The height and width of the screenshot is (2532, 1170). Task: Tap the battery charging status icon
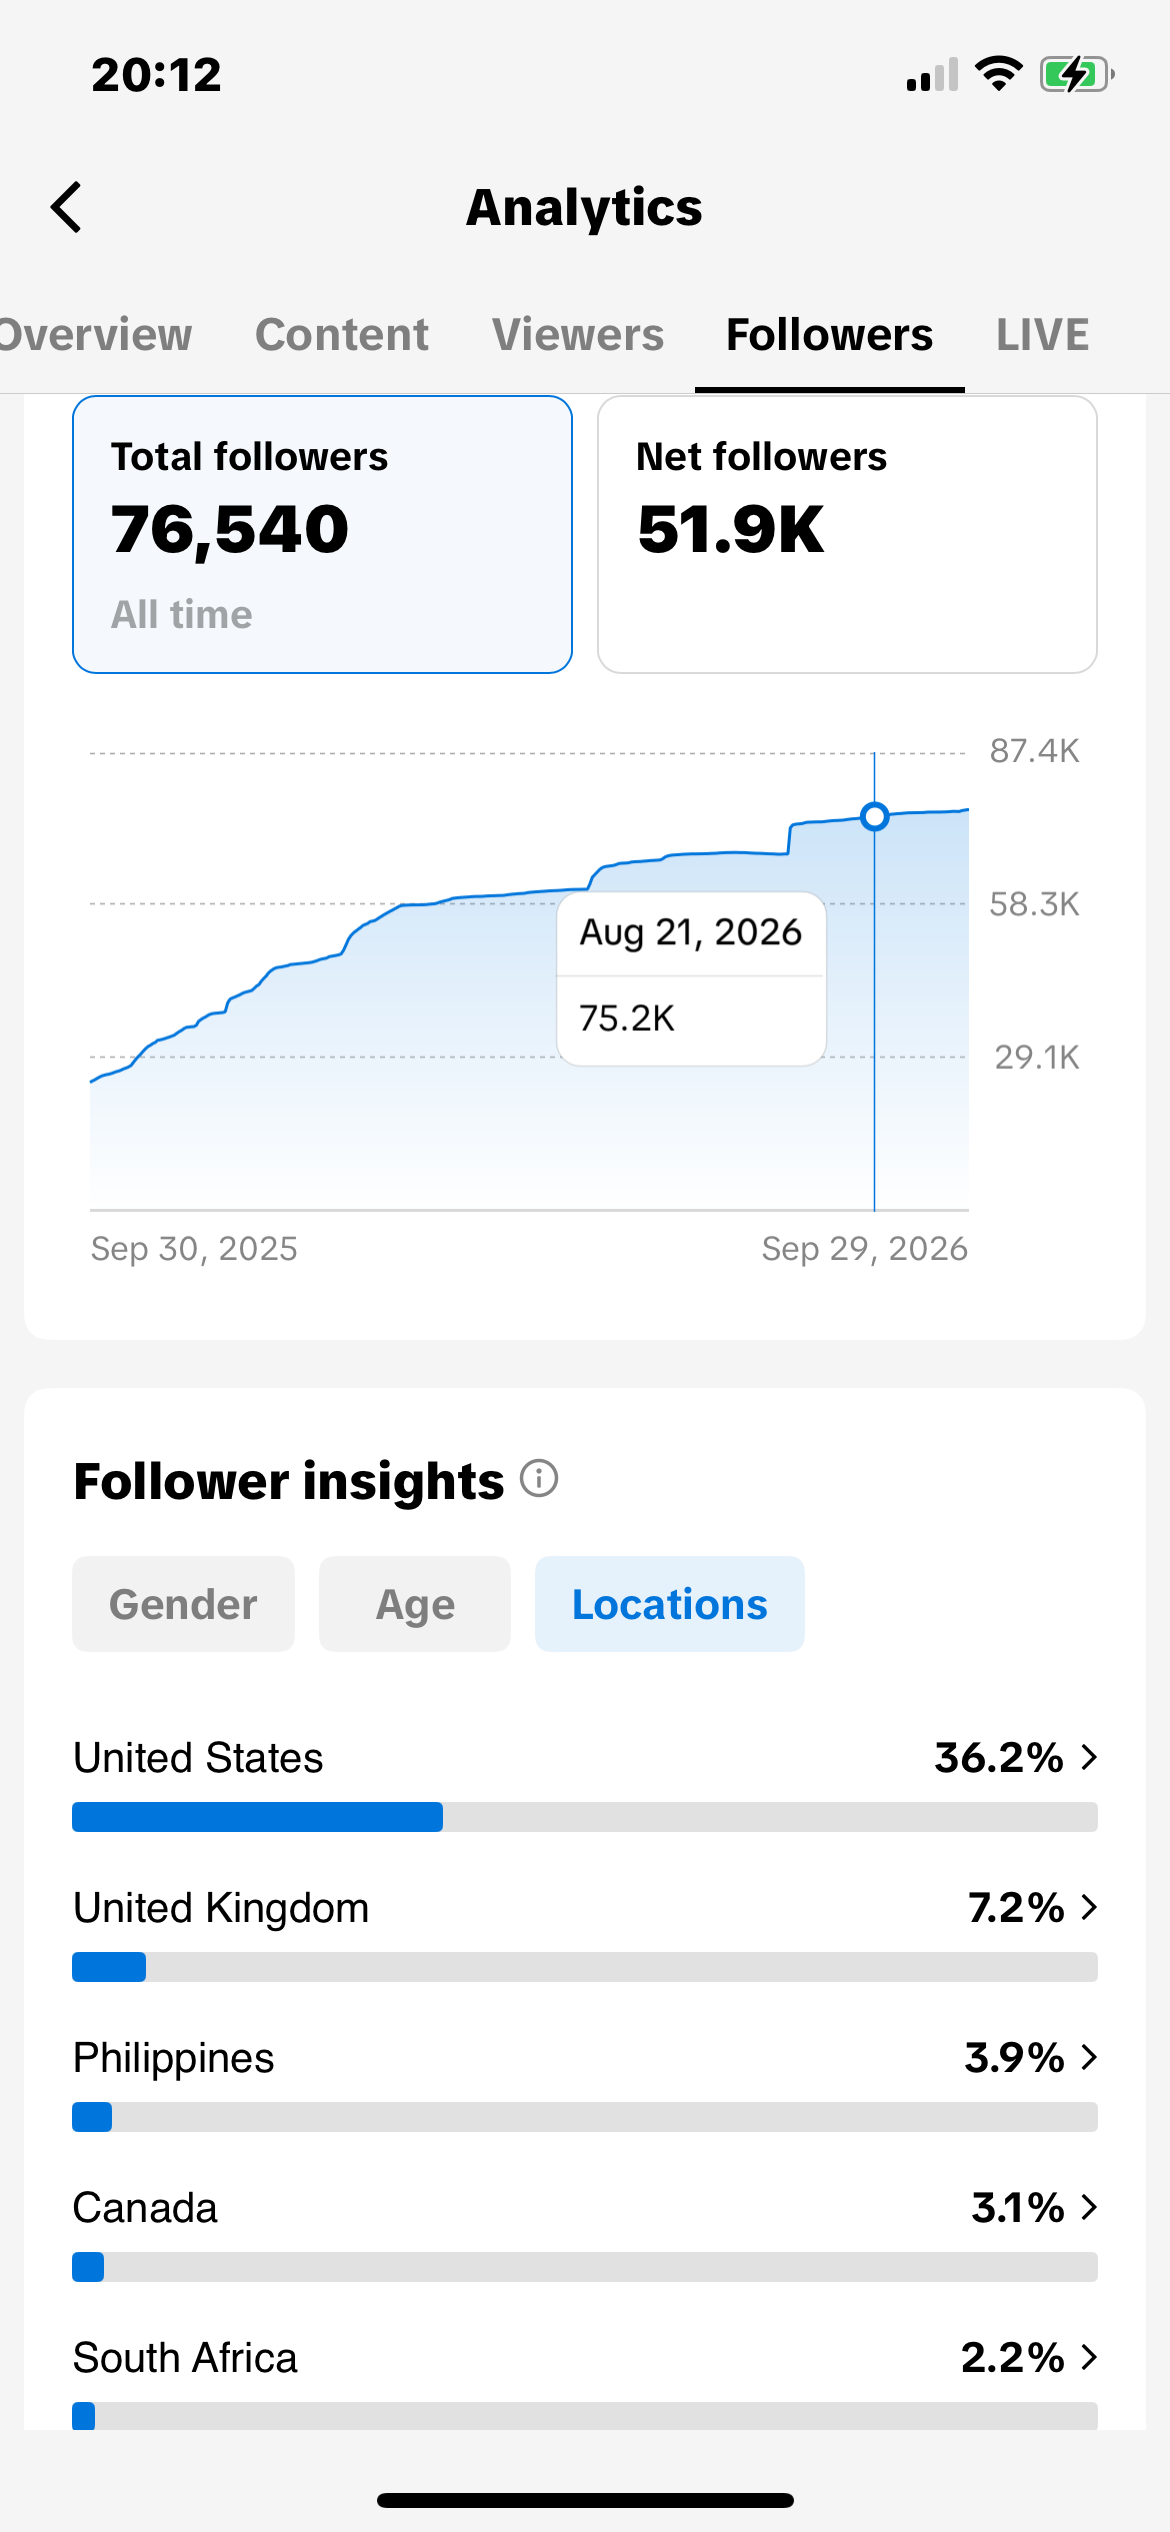click(x=1077, y=74)
